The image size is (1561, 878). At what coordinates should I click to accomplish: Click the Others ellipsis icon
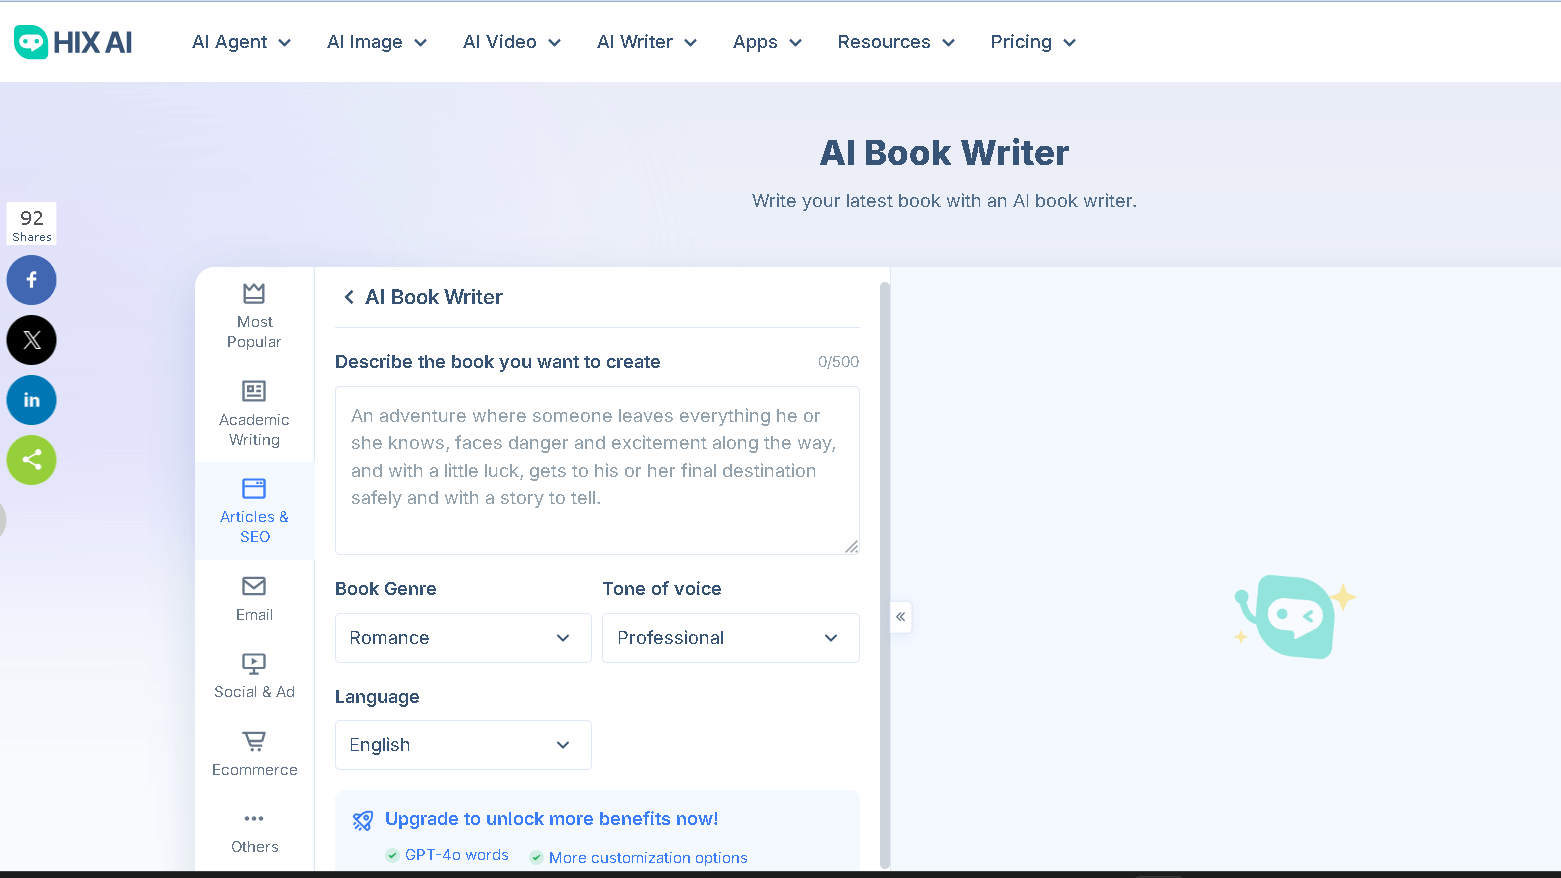click(x=253, y=820)
